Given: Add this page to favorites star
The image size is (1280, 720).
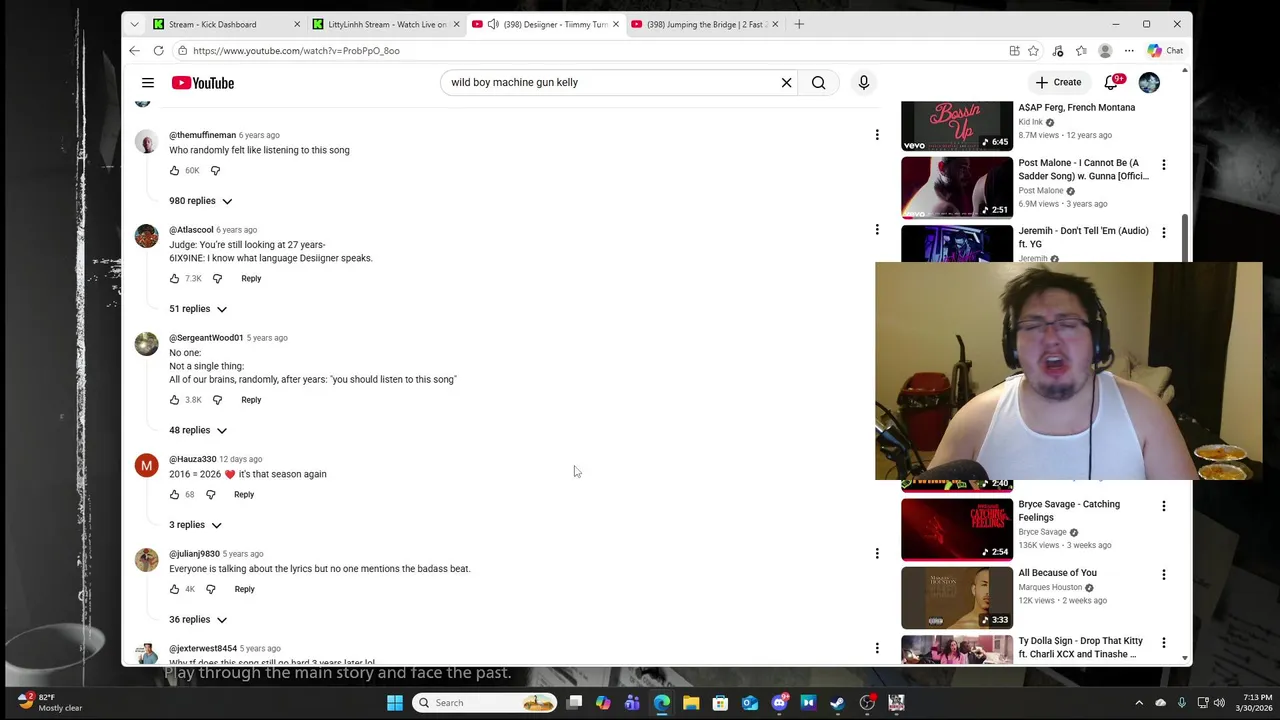Looking at the screenshot, I should [x=1034, y=51].
